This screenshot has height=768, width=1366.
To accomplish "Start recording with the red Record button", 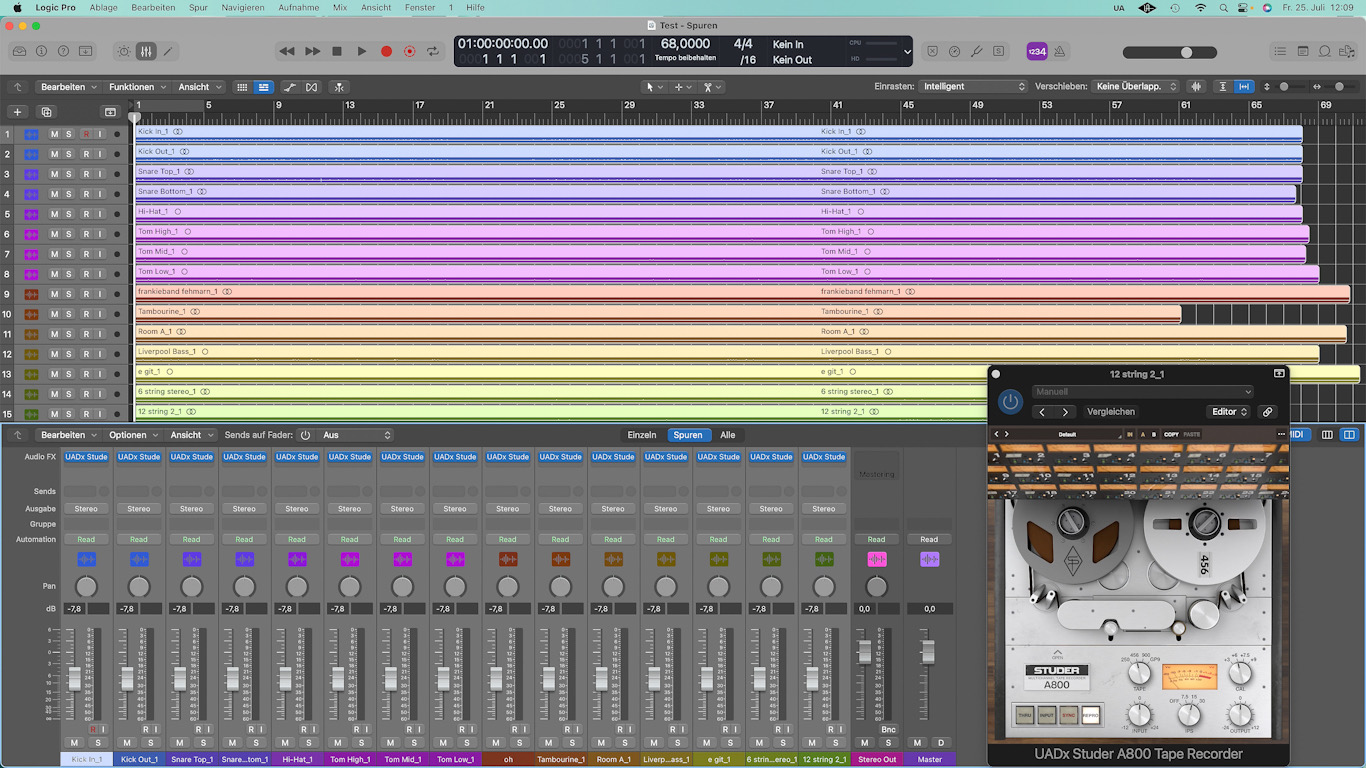I will 386,51.
